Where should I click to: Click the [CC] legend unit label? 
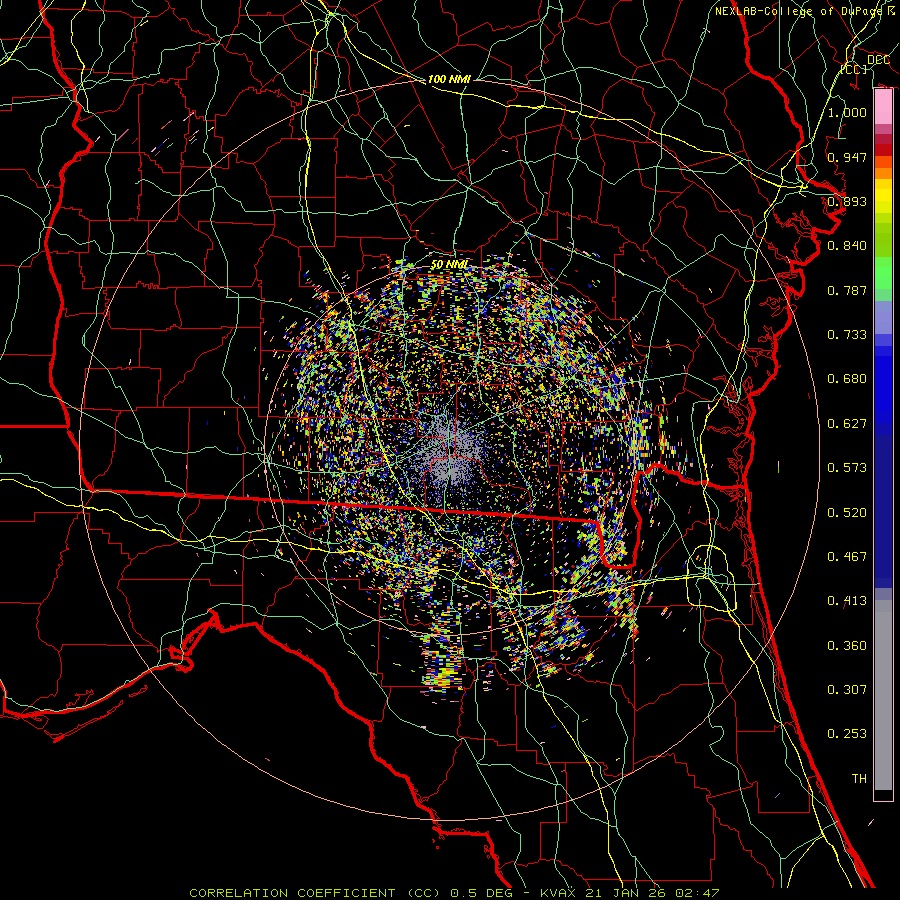[854, 69]
